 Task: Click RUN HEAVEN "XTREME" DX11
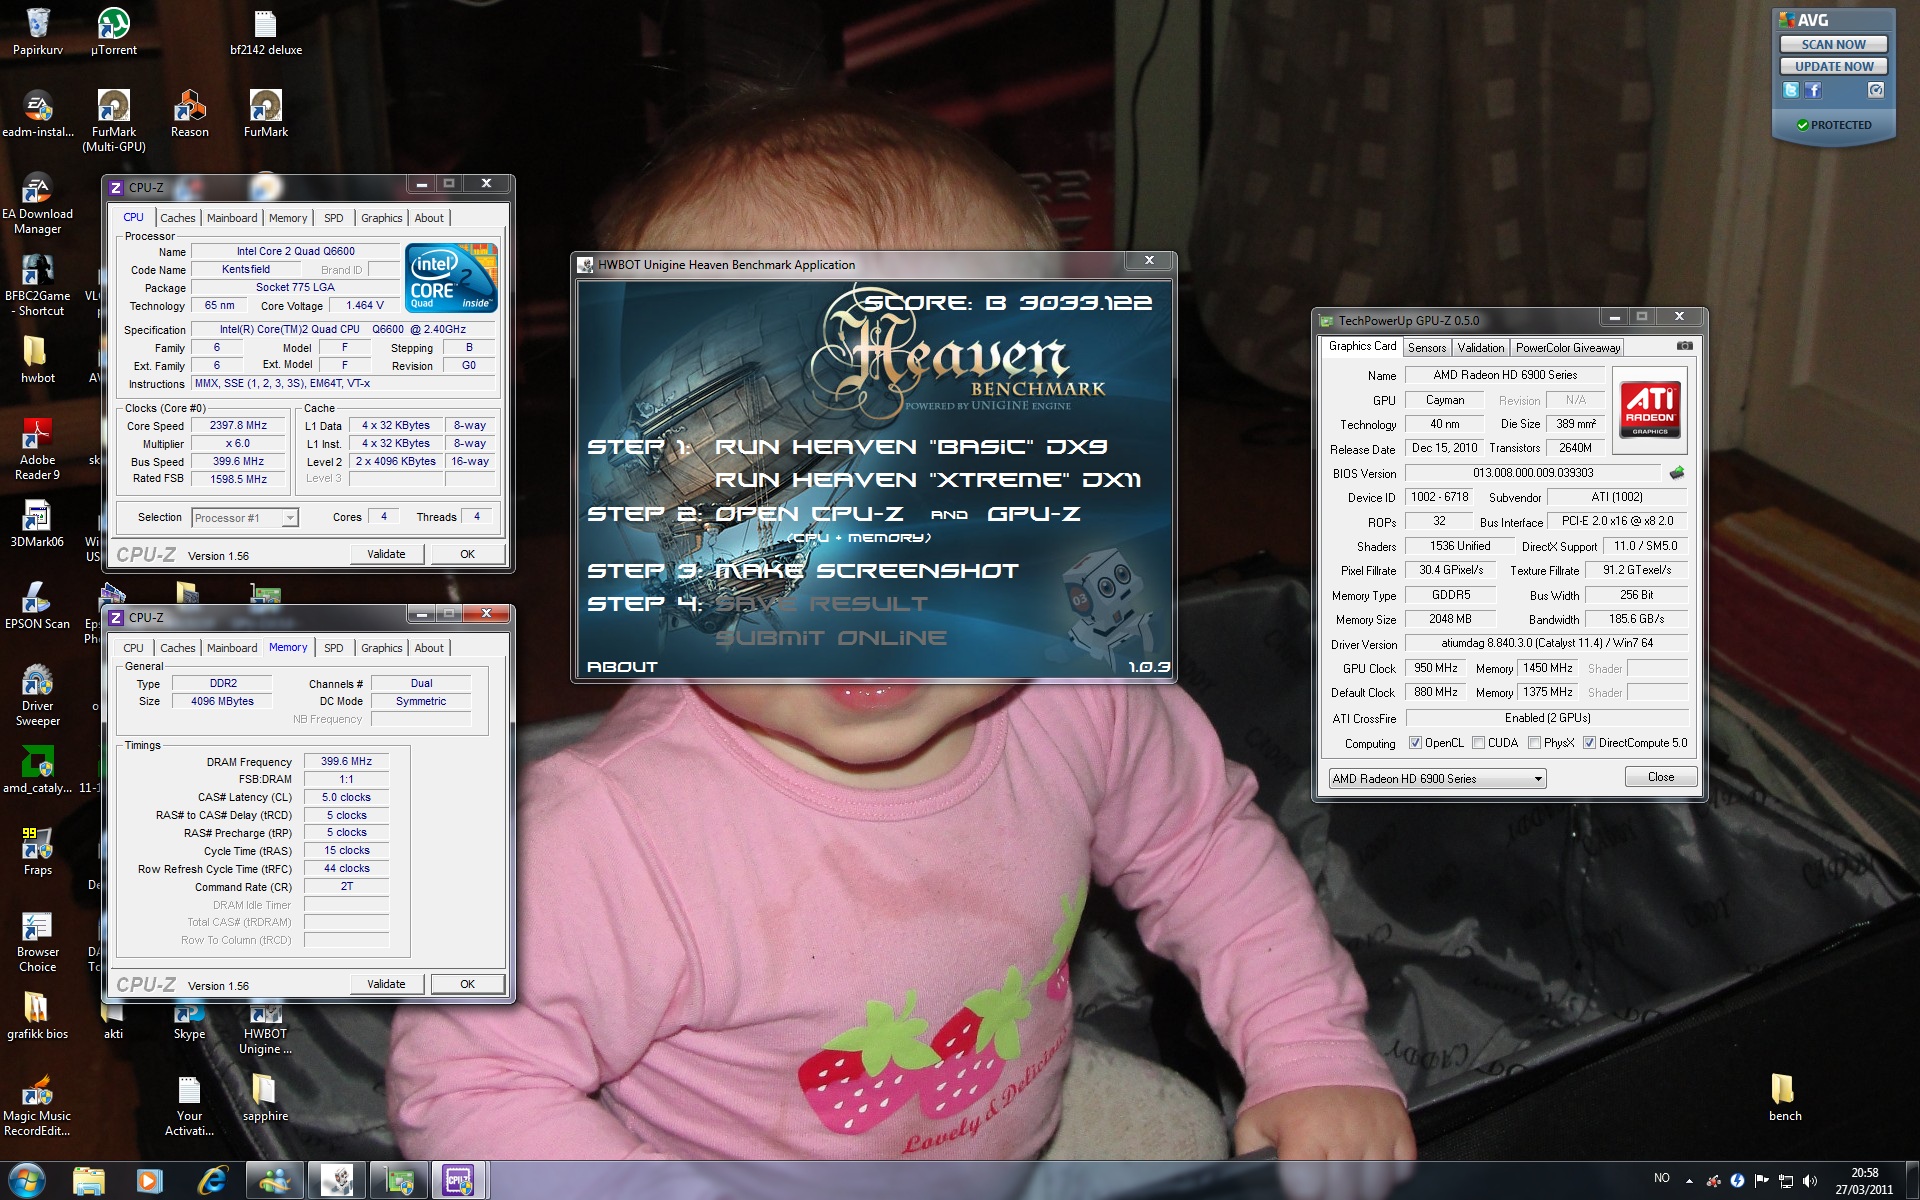pos(928,480)
